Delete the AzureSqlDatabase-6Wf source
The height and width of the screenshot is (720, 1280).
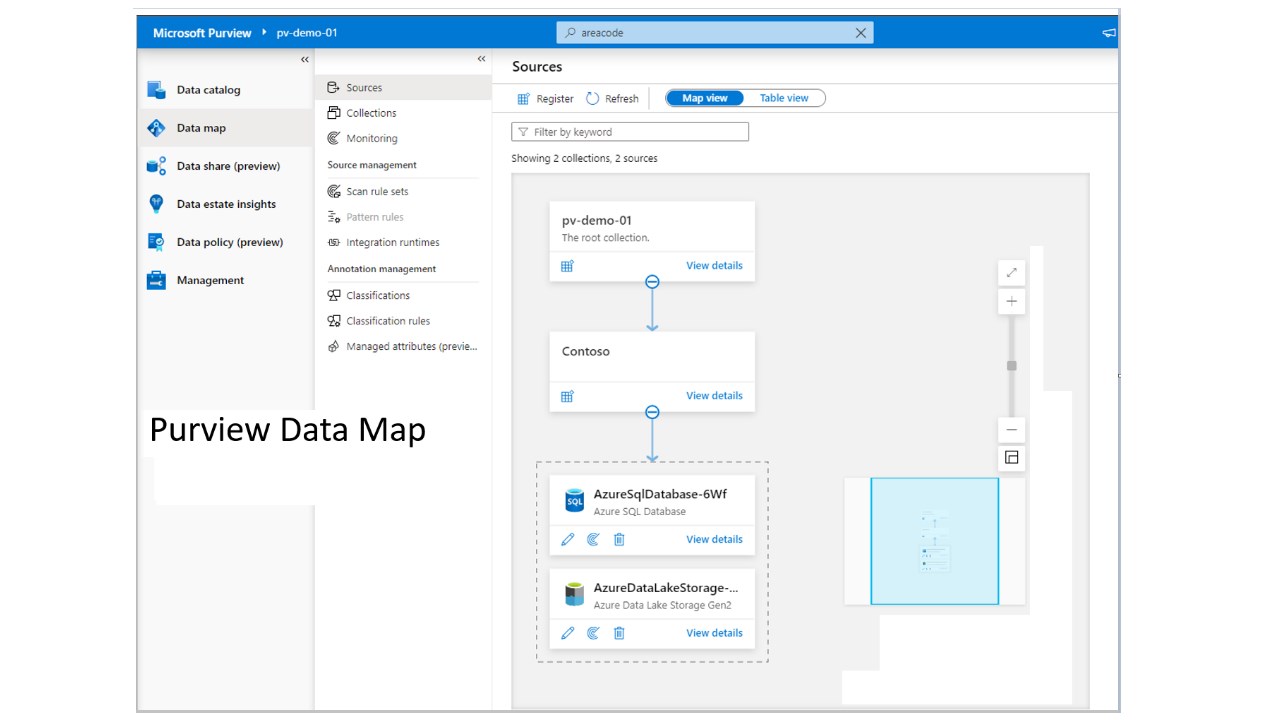(x=619, y=539)
